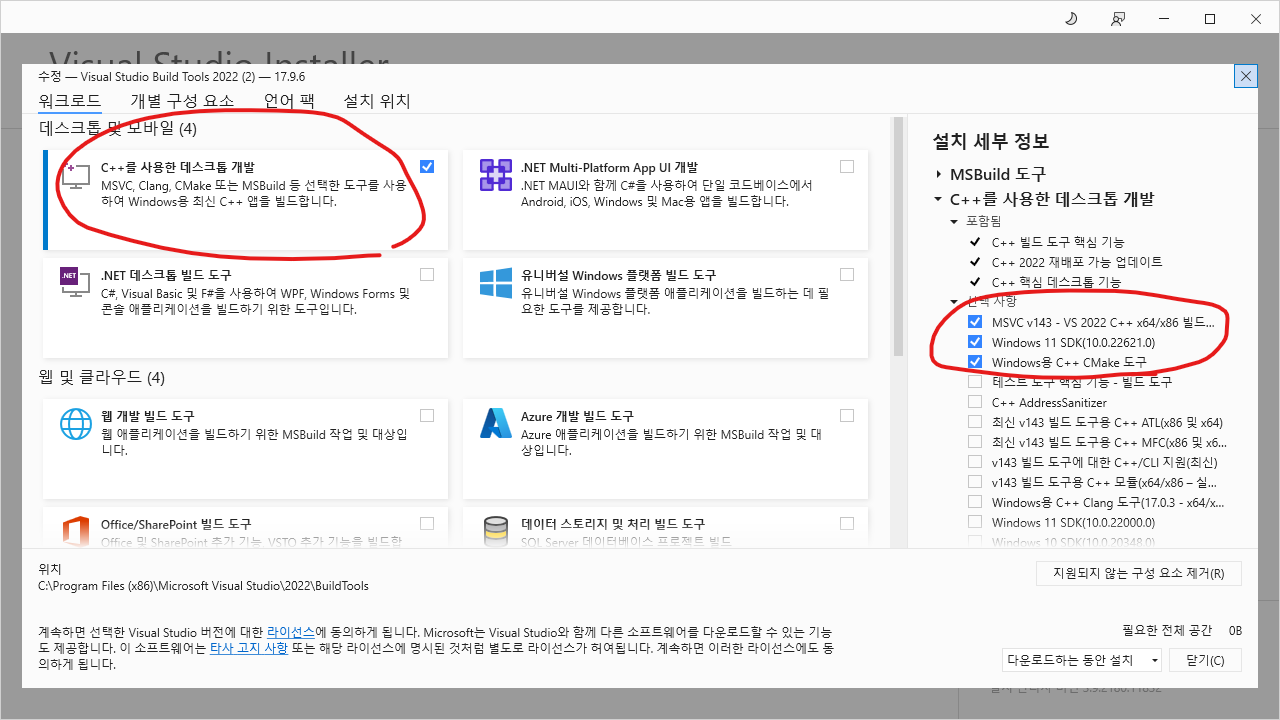Close the modify dialog with X

click(1245, 76)
